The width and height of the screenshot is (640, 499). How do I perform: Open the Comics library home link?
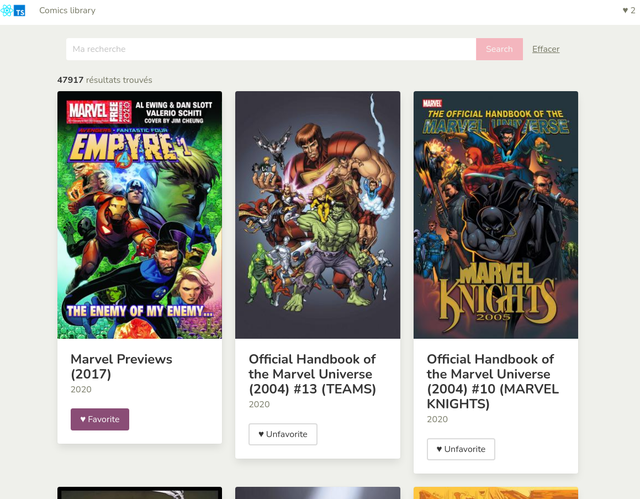(x=67, y=11)
